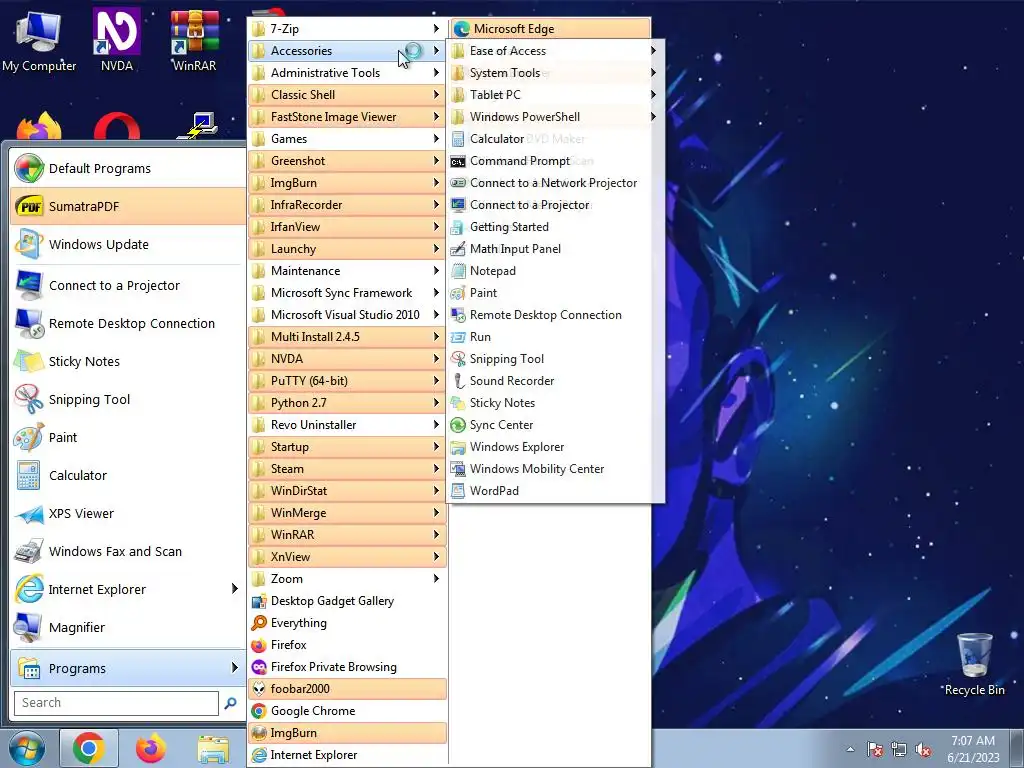Open the Recycle Bin on the desktop
This screenshot has width=1024, height=768.
974,665
